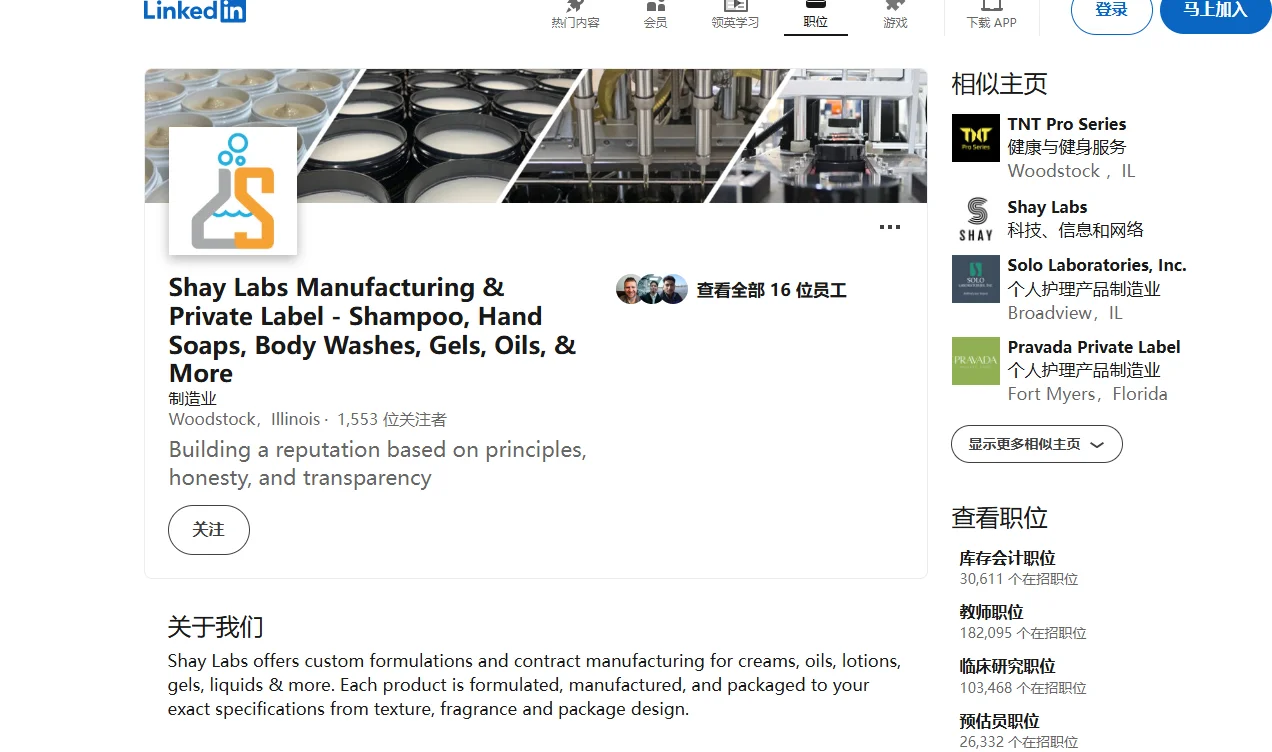
Task: Click 30,611 个在招职位 text
Action: click(x=1019, y=579)
